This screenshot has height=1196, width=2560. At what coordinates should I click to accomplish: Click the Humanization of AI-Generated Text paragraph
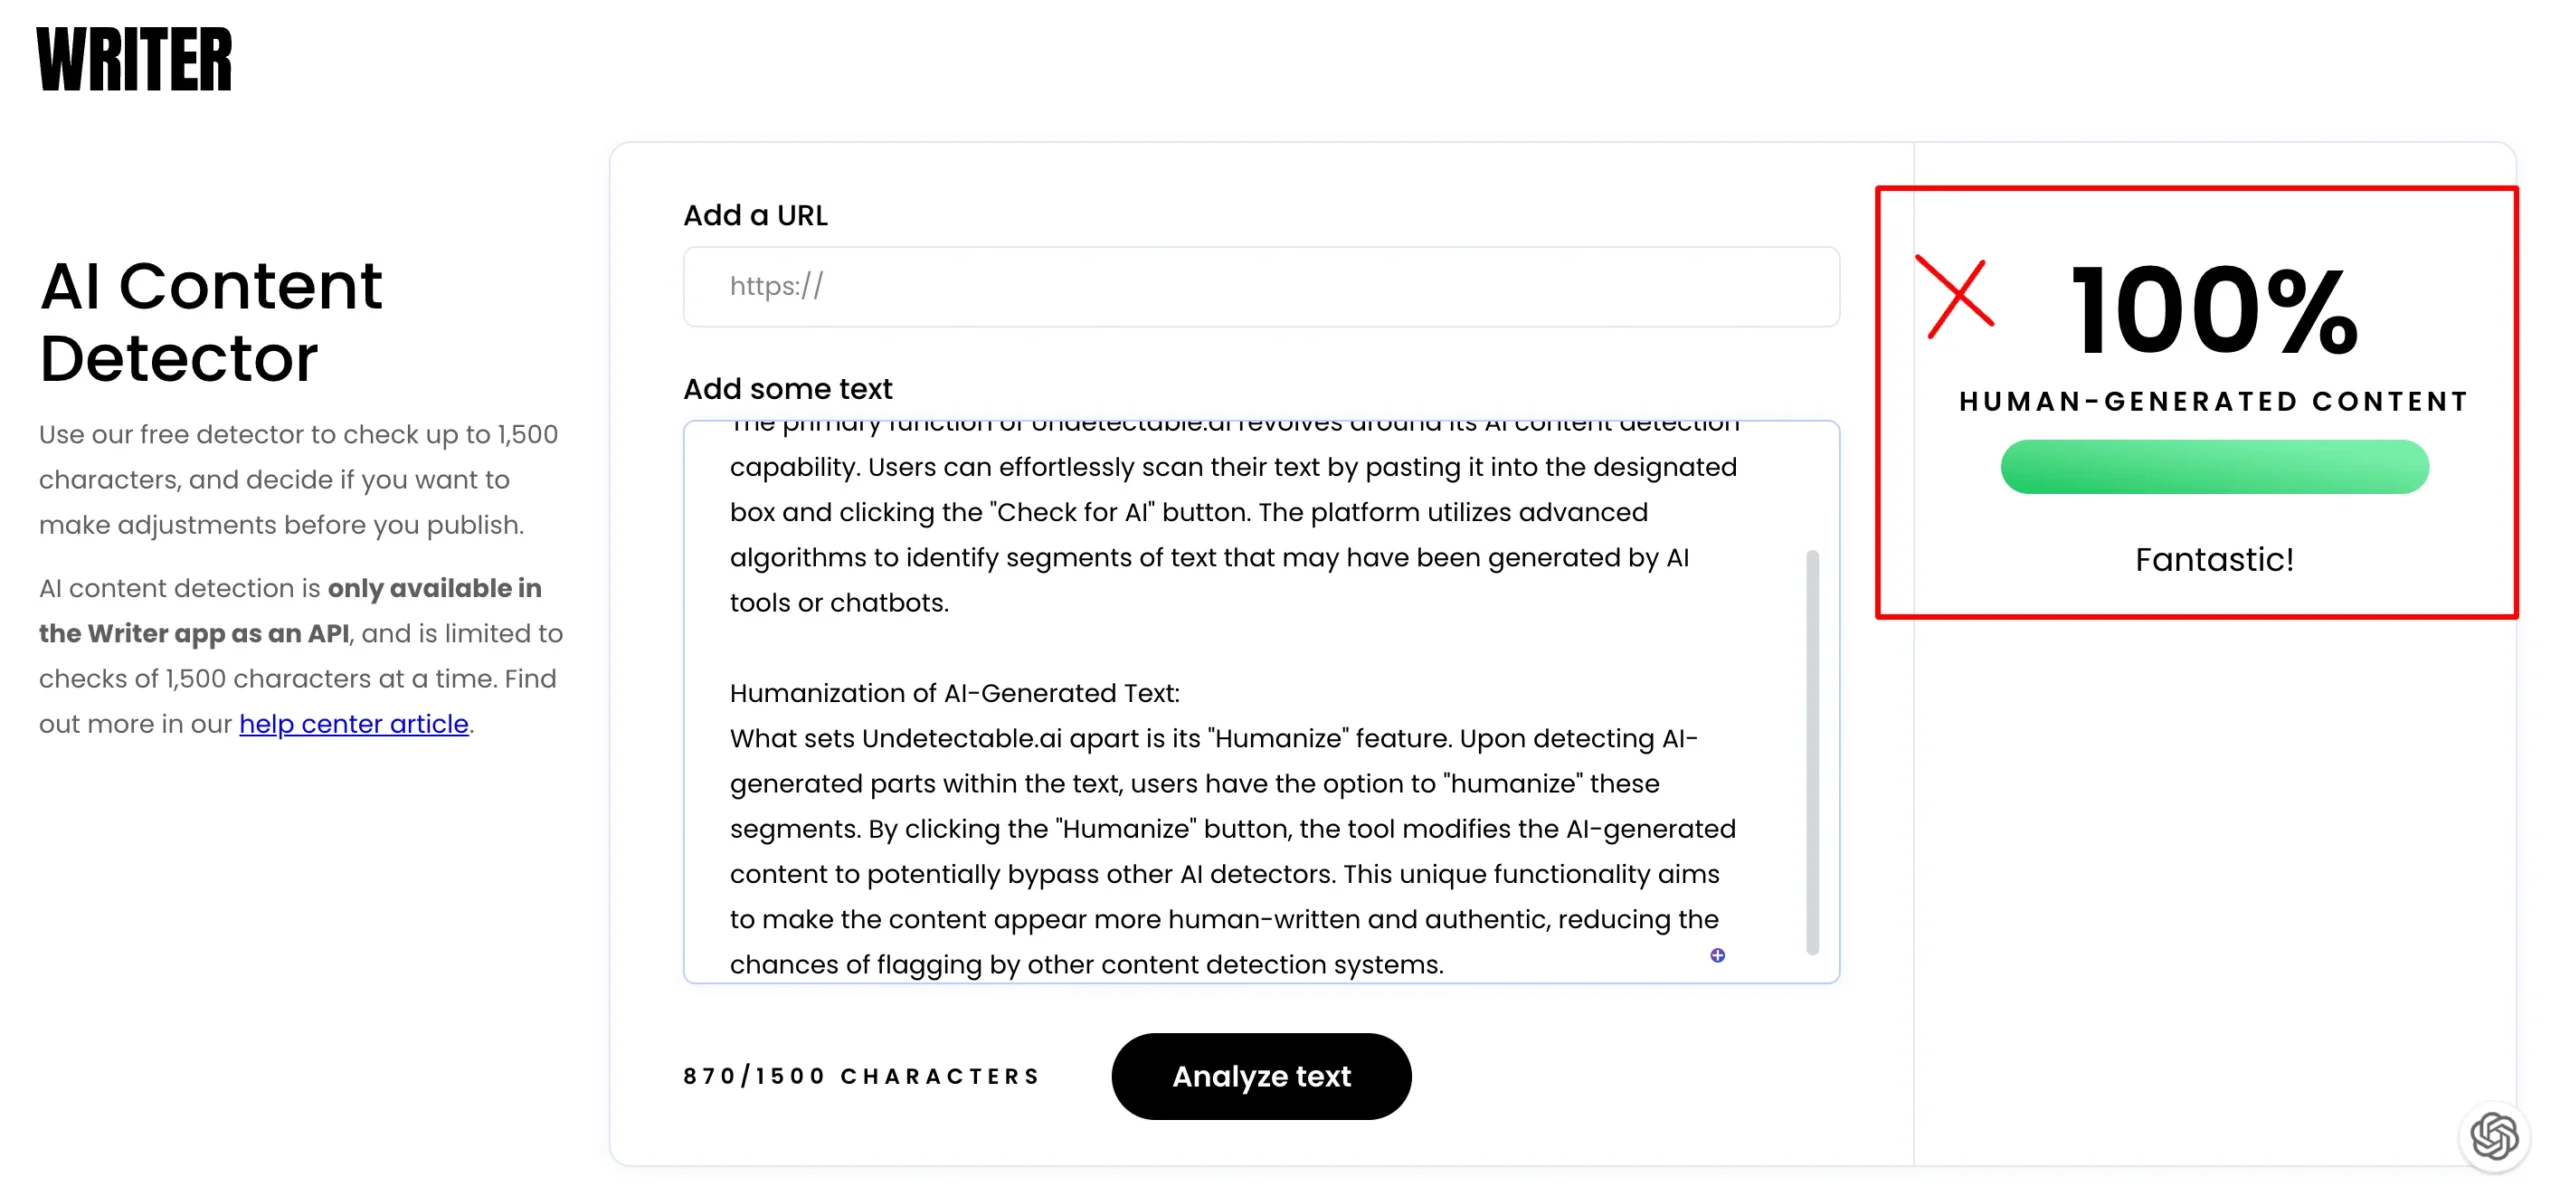click(955, 693)
